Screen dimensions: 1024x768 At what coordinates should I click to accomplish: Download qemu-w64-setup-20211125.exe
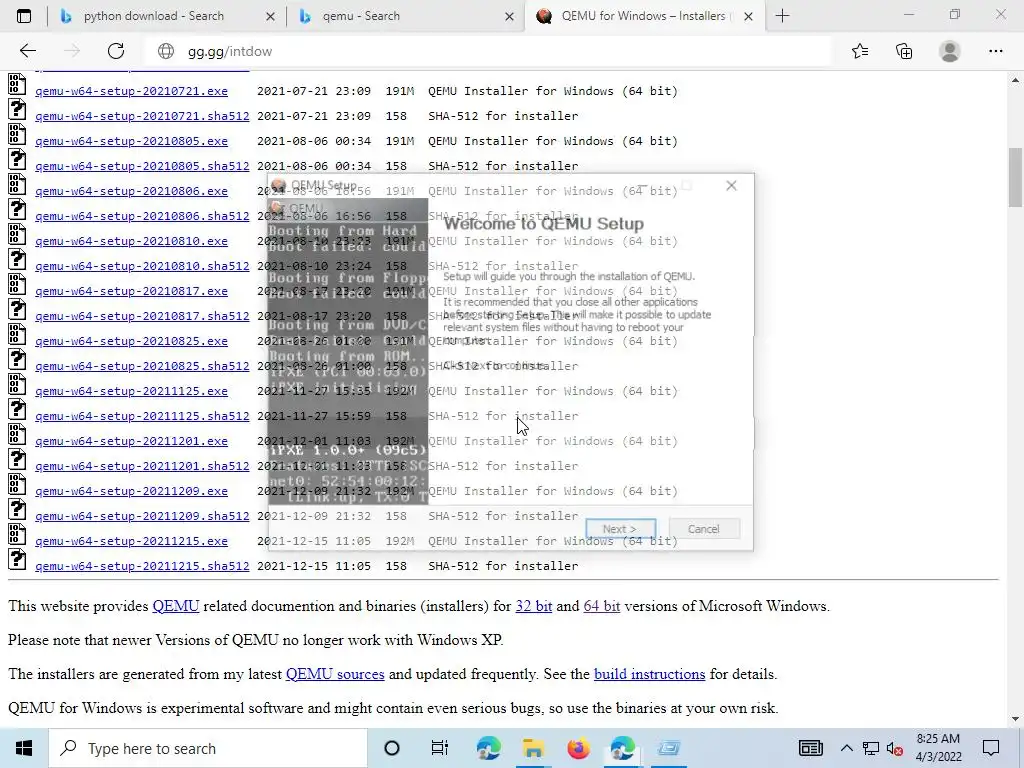pyautogui.click(x=131, y=391)
